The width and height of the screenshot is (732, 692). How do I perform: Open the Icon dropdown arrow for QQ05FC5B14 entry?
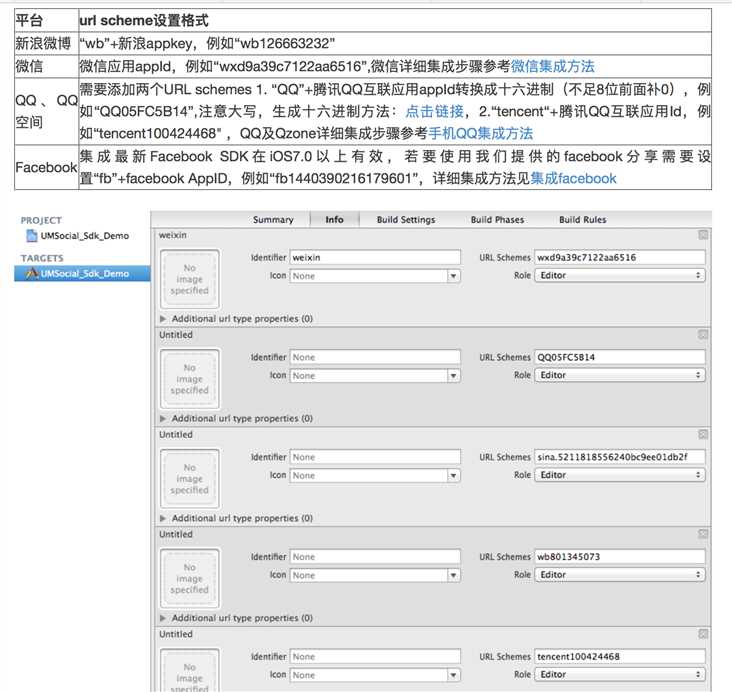[453, 376]
